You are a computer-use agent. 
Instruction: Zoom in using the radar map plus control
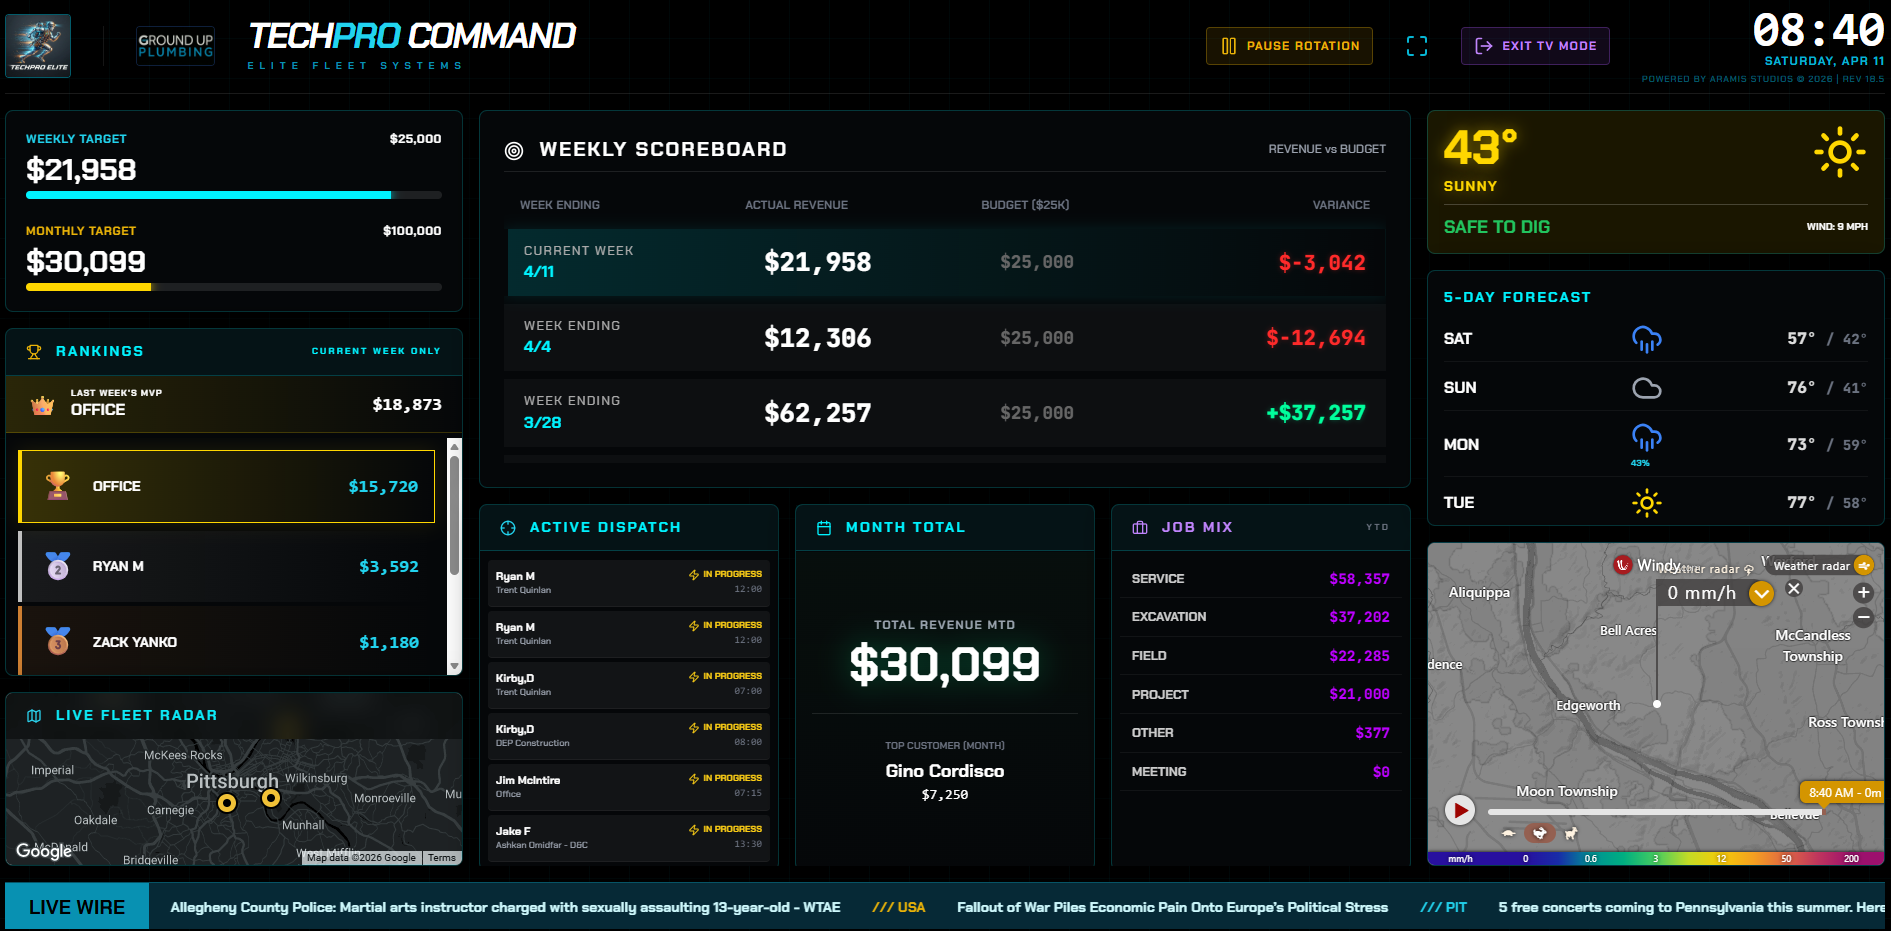pos(1864,592)
